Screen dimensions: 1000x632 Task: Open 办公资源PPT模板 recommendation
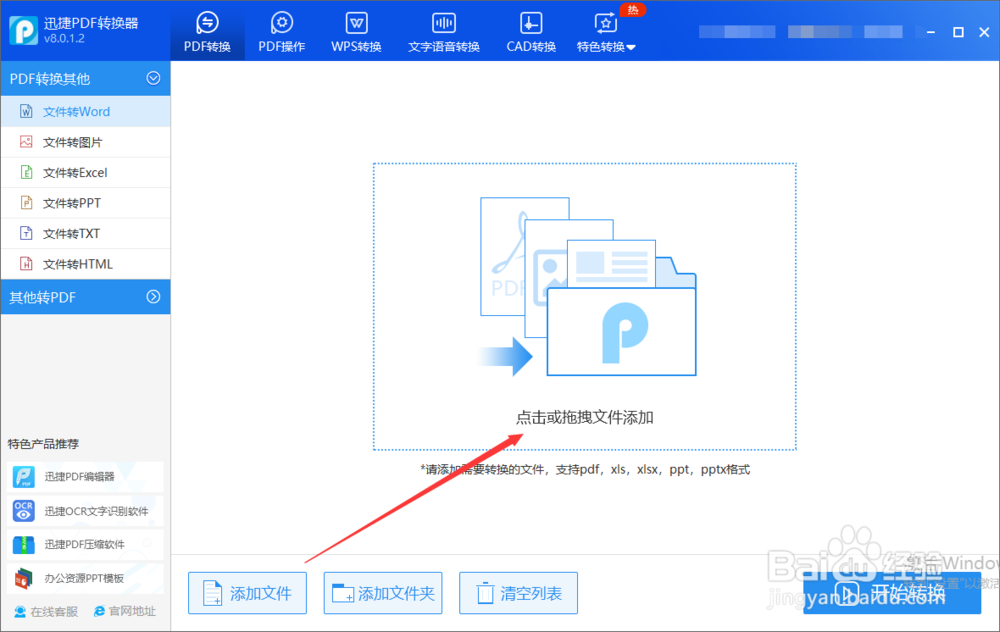tap(85, 578)
